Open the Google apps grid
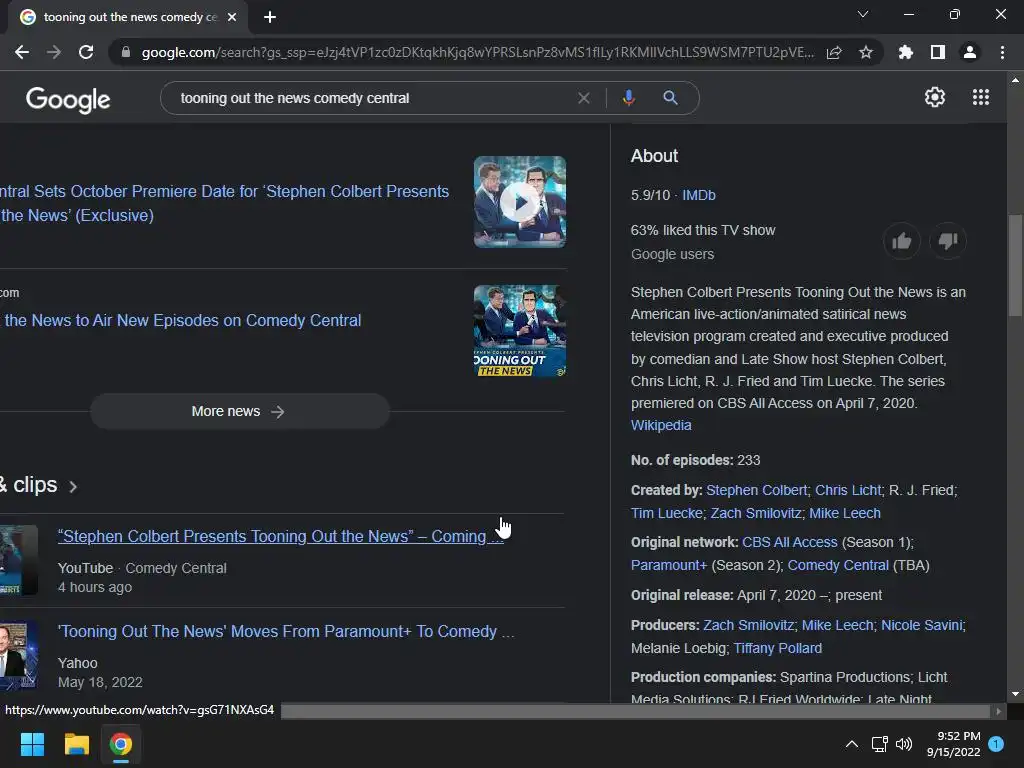The height and width of the screenshot is (768, 1024). pyautogui.click(x=981, y=97)
